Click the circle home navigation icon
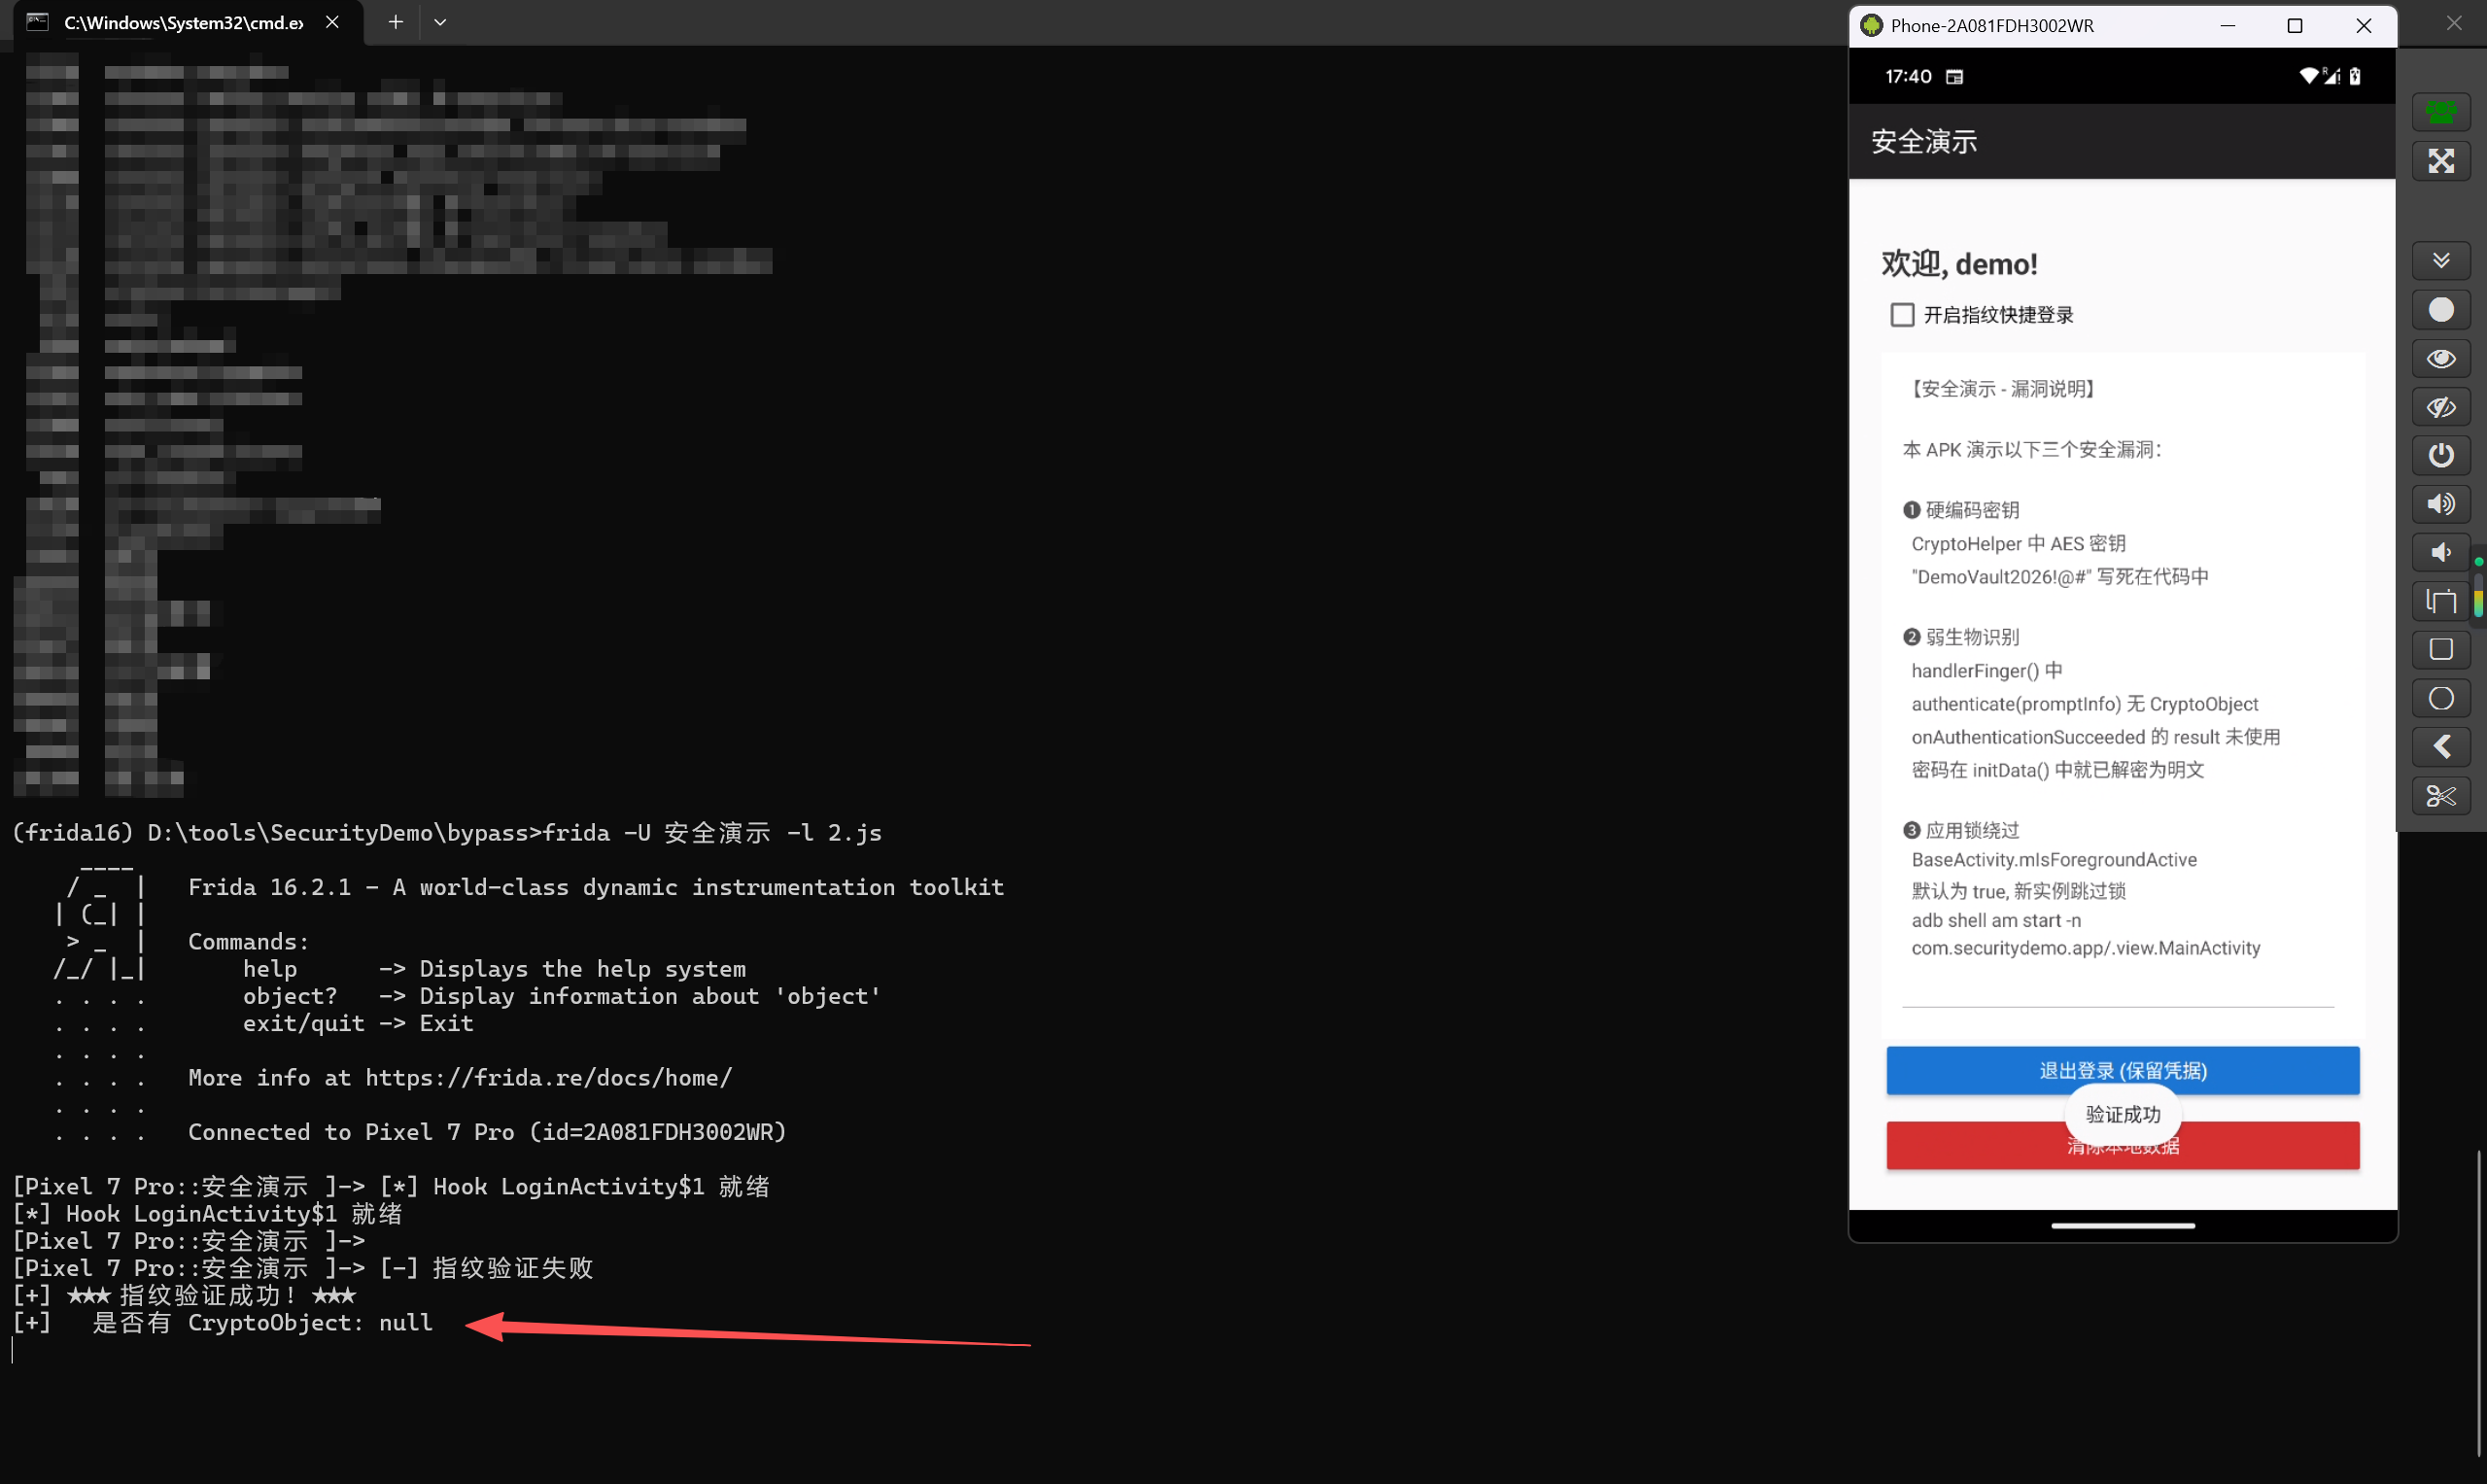 click(2441, 698)
